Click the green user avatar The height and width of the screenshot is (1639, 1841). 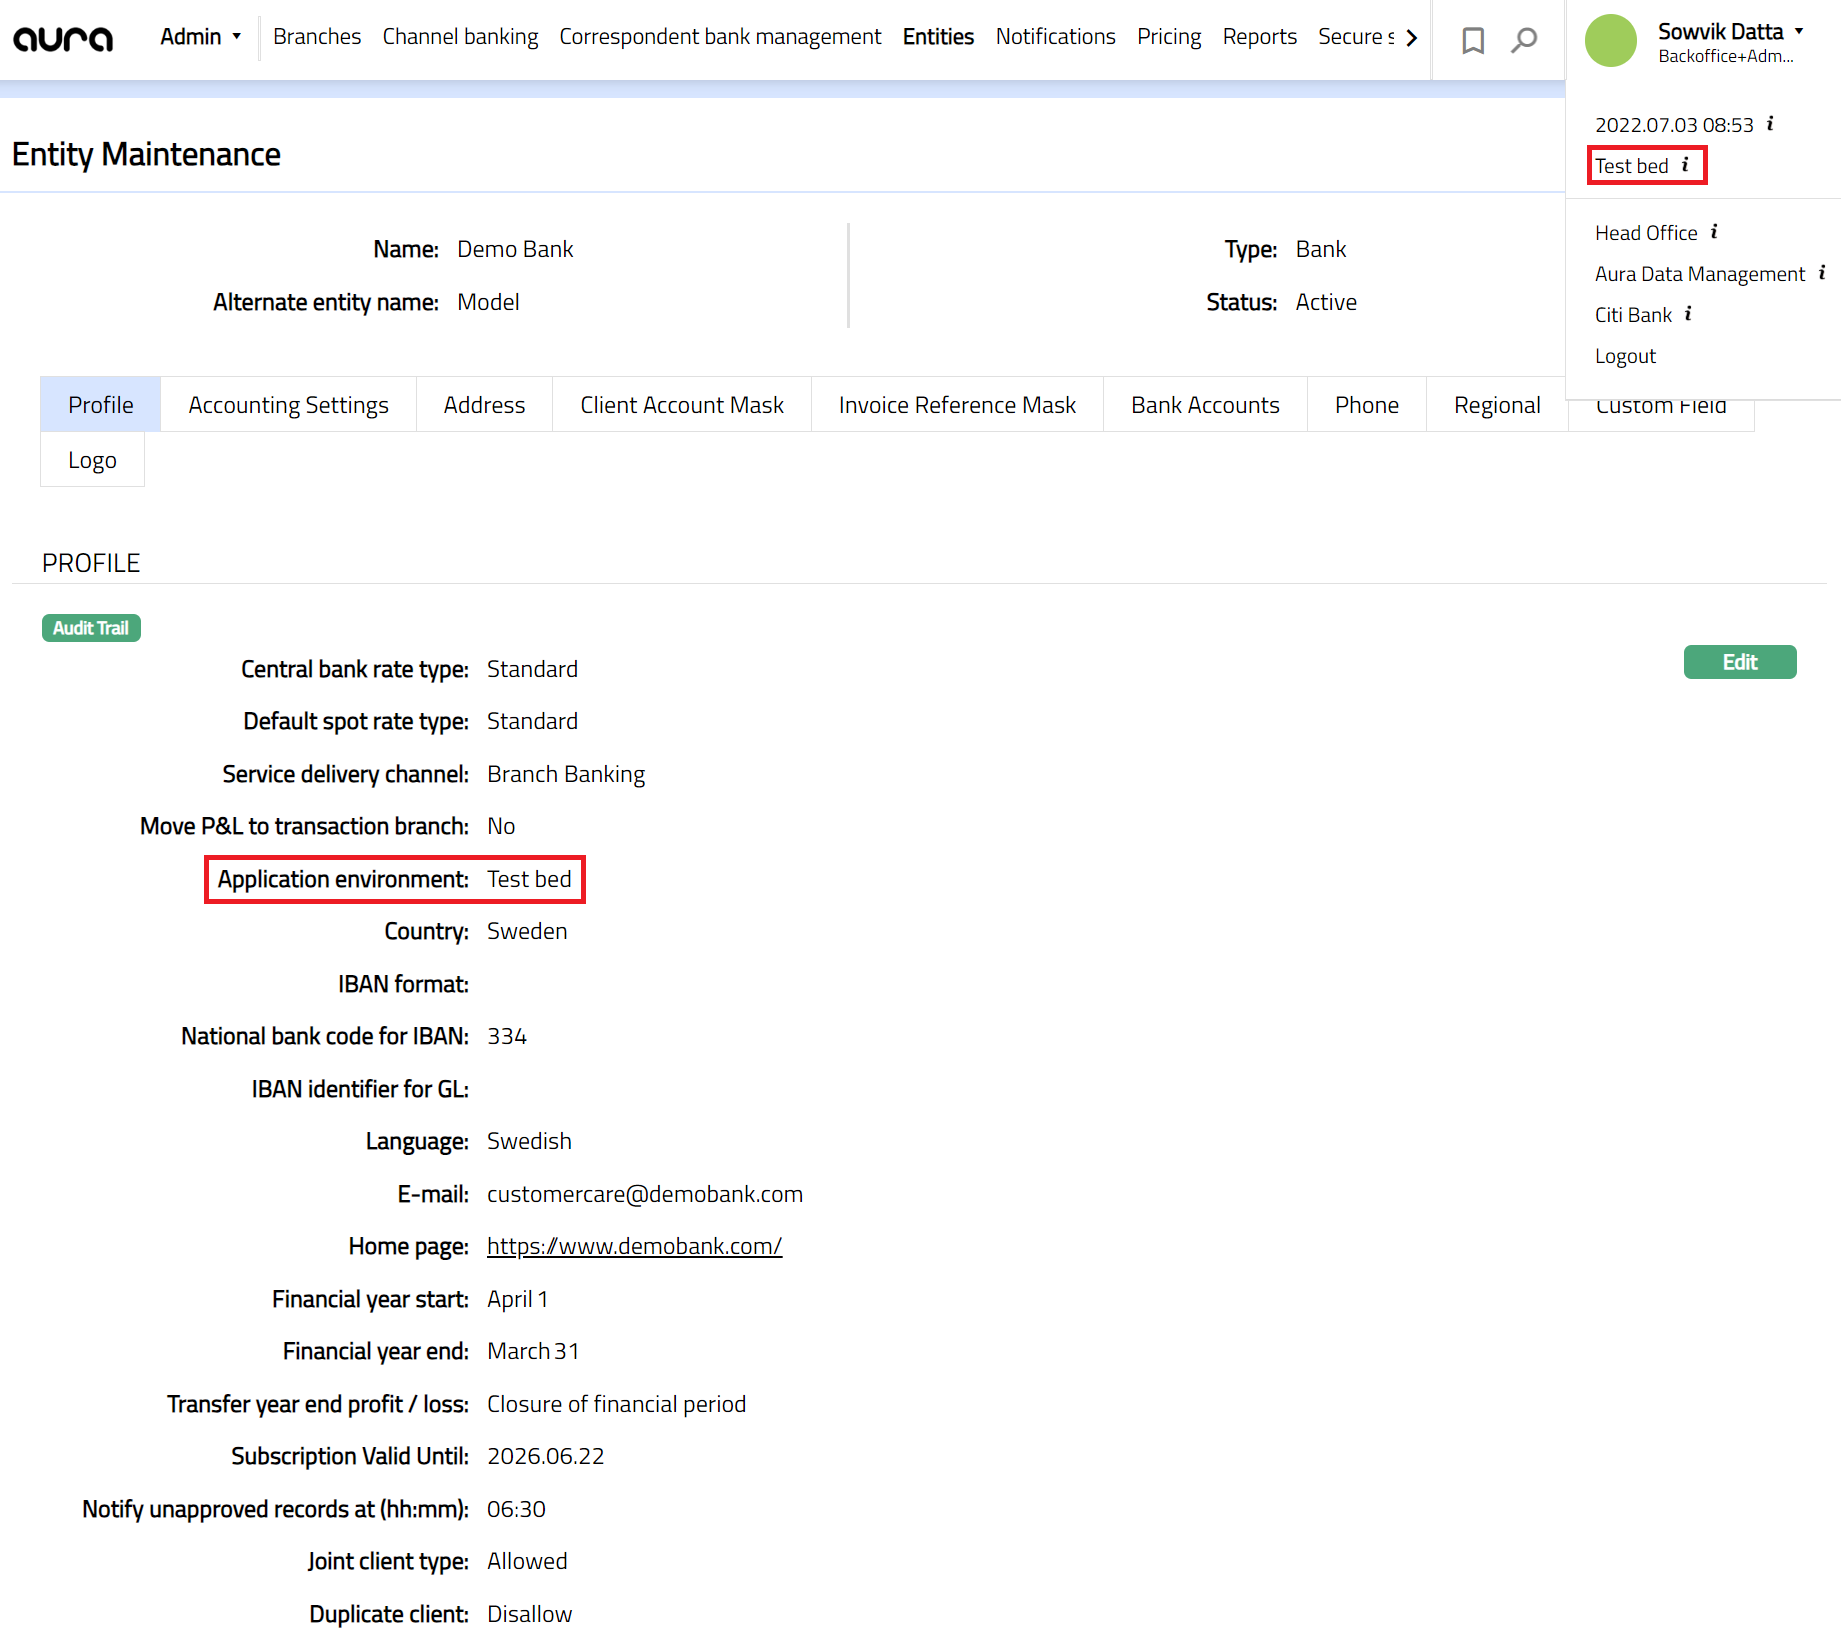coord(1610,41)
